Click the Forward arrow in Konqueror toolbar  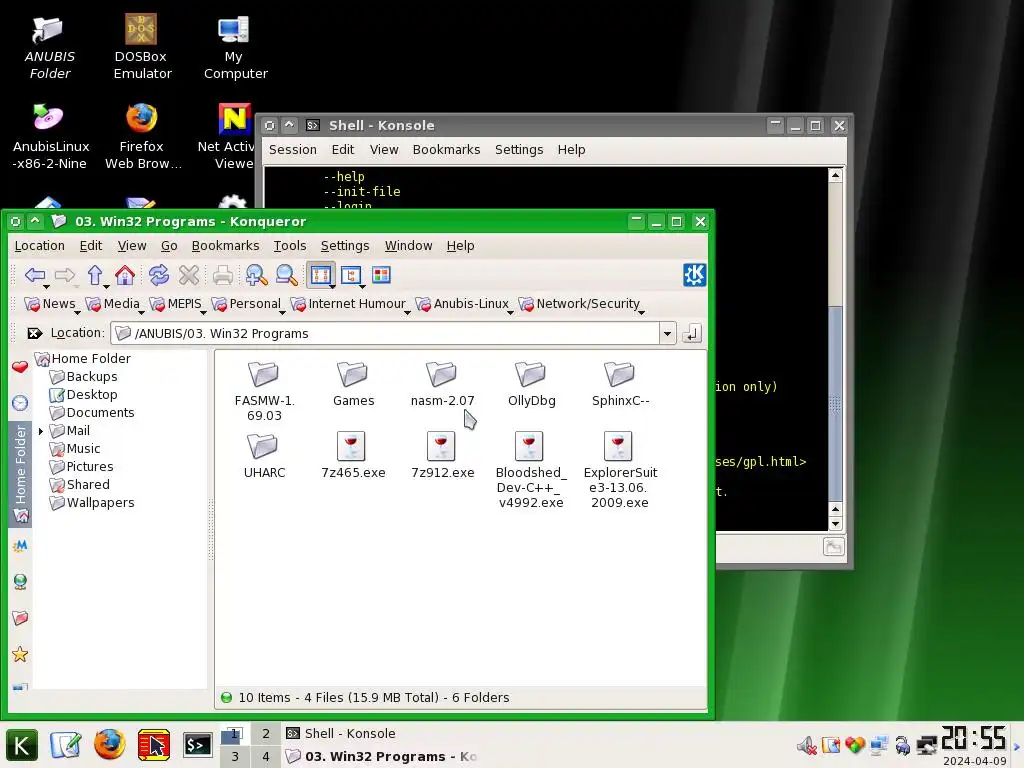(64, 276)
